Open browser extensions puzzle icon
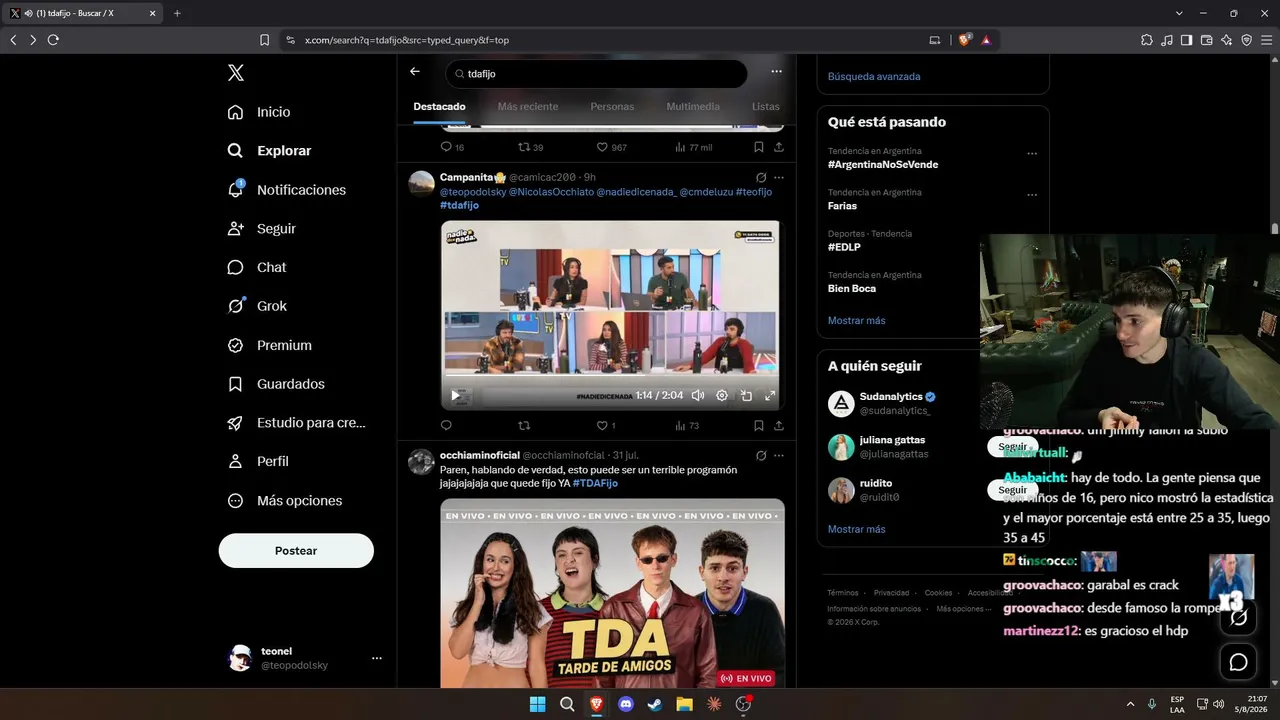 [x=1147, y=40]
